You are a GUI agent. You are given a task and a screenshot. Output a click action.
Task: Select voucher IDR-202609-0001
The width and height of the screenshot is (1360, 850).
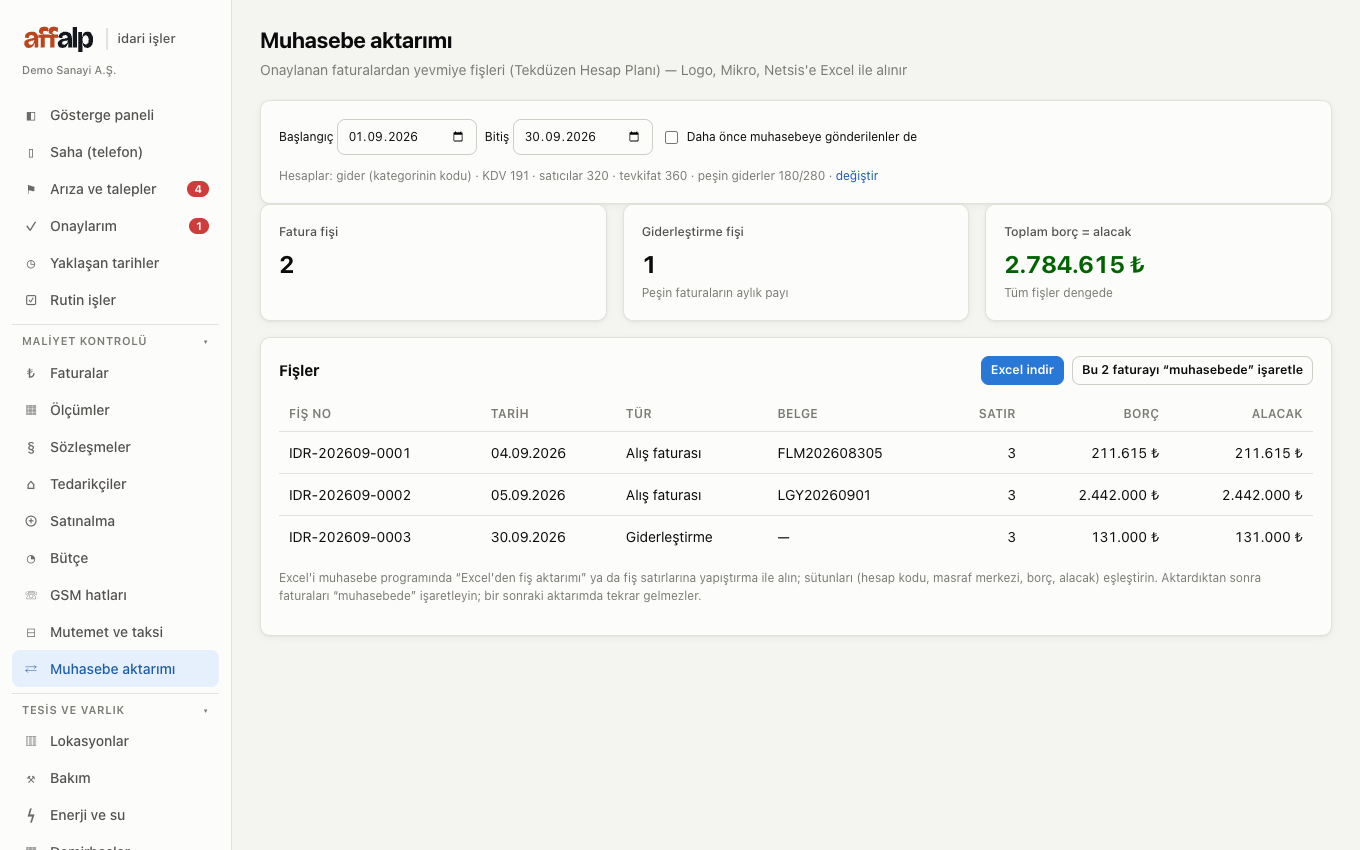[x=796, y=453]
